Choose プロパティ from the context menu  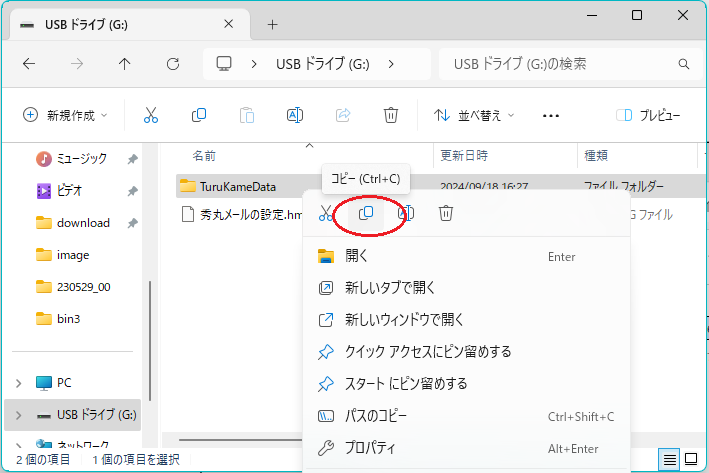point(466,448)
